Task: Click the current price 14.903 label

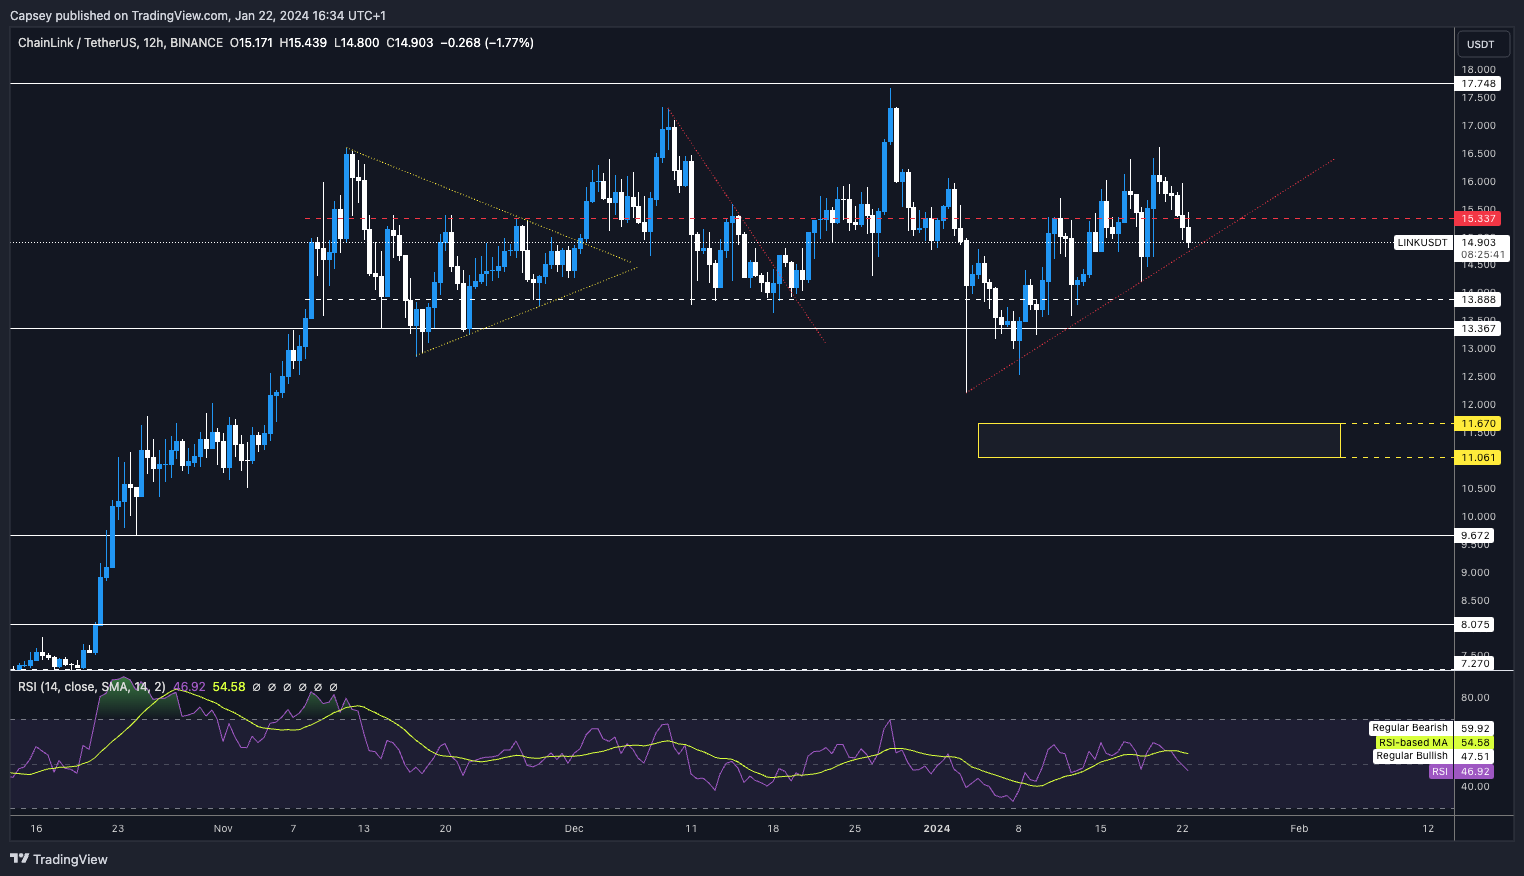Action: click(x=1479, y=242)
